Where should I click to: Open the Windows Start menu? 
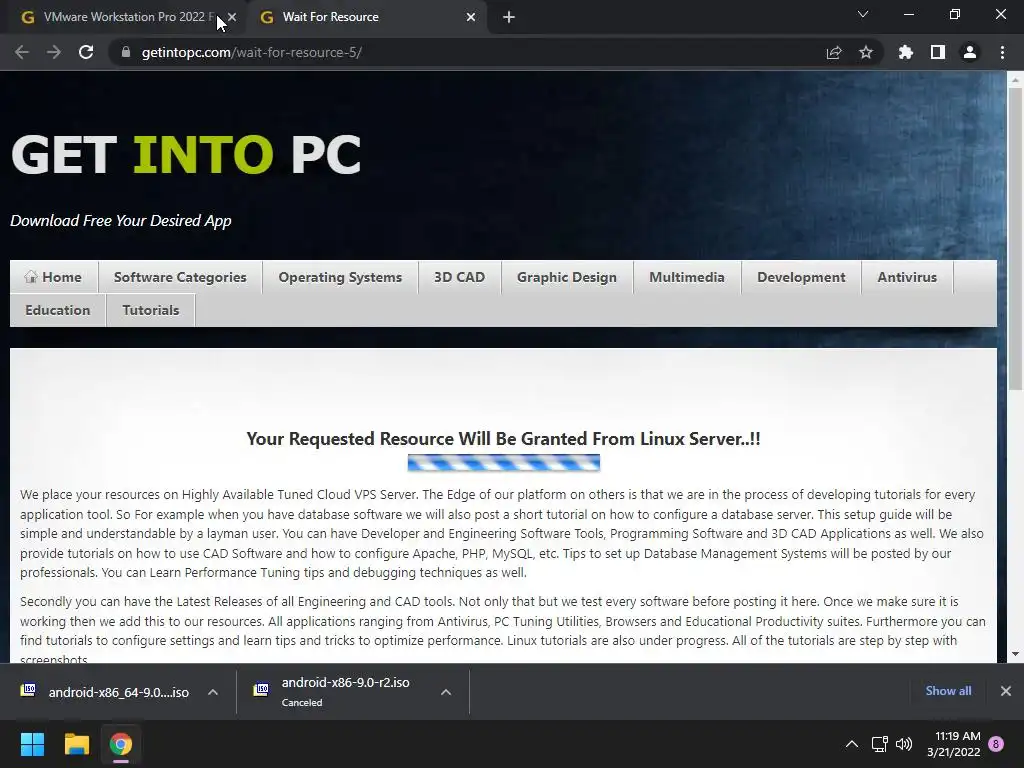pos(32,744)
